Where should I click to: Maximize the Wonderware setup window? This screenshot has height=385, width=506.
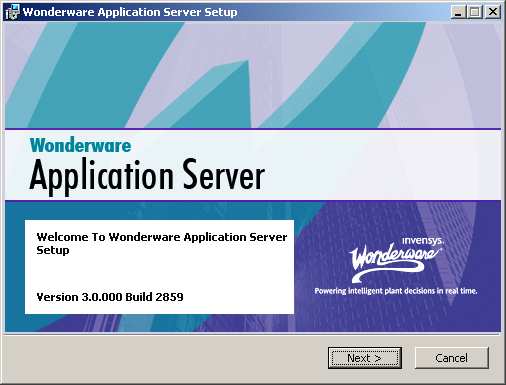pos(475,12)
